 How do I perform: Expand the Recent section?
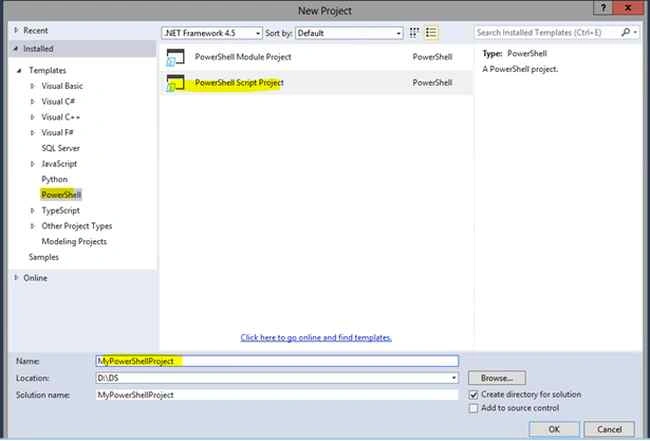click(16, 30)
